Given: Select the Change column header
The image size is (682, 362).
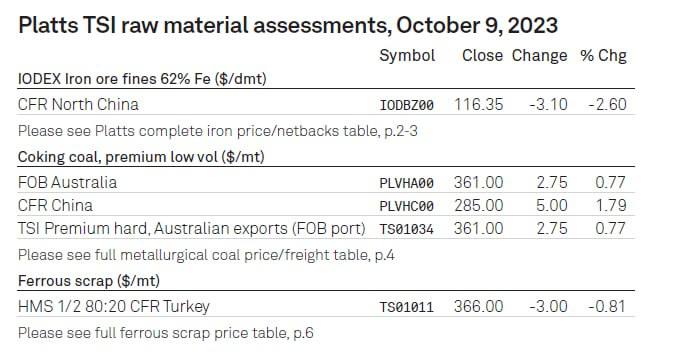Looking at the screenshot, I should [x=539, y=56].
